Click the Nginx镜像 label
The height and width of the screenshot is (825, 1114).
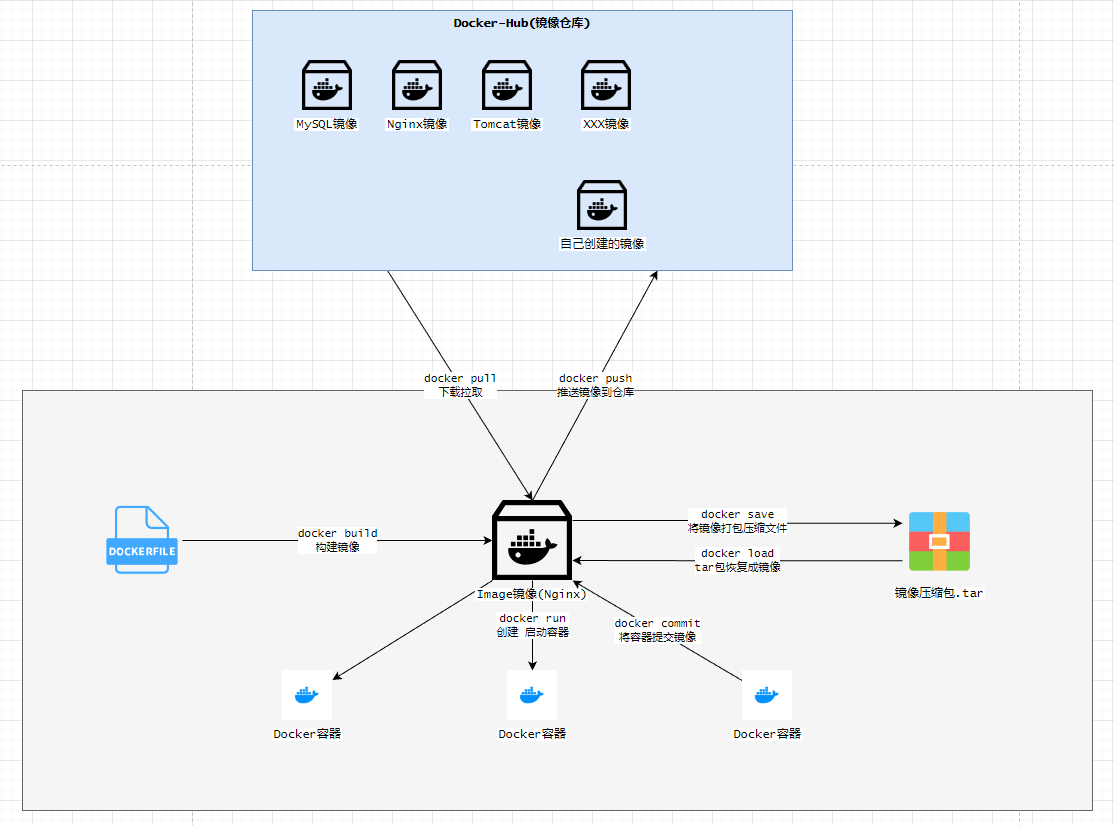[x=417, y=124]
